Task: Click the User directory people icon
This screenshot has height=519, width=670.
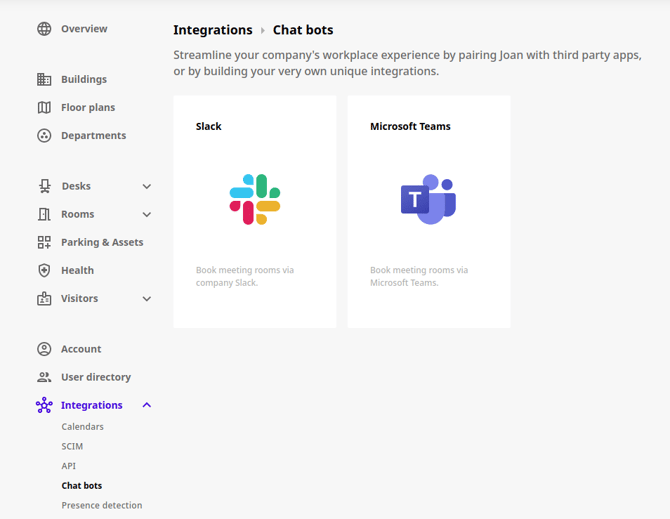Action: [44, 377]
